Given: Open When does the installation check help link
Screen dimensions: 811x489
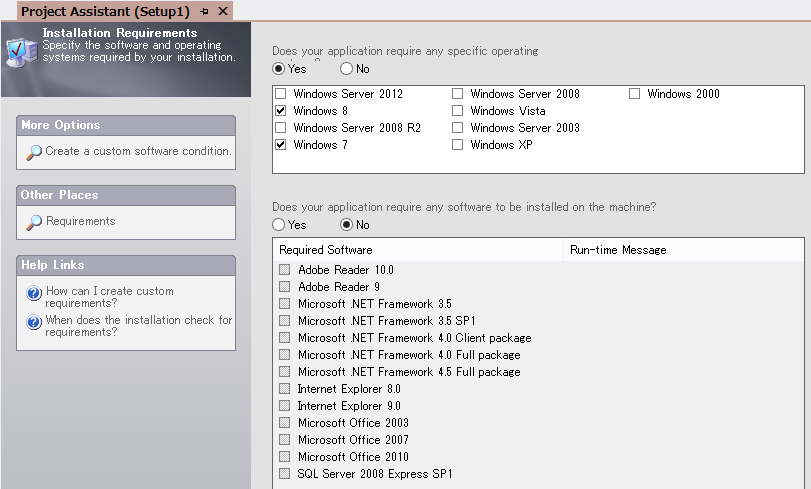Looking at the screenshot, I should [x=139, y=326].
